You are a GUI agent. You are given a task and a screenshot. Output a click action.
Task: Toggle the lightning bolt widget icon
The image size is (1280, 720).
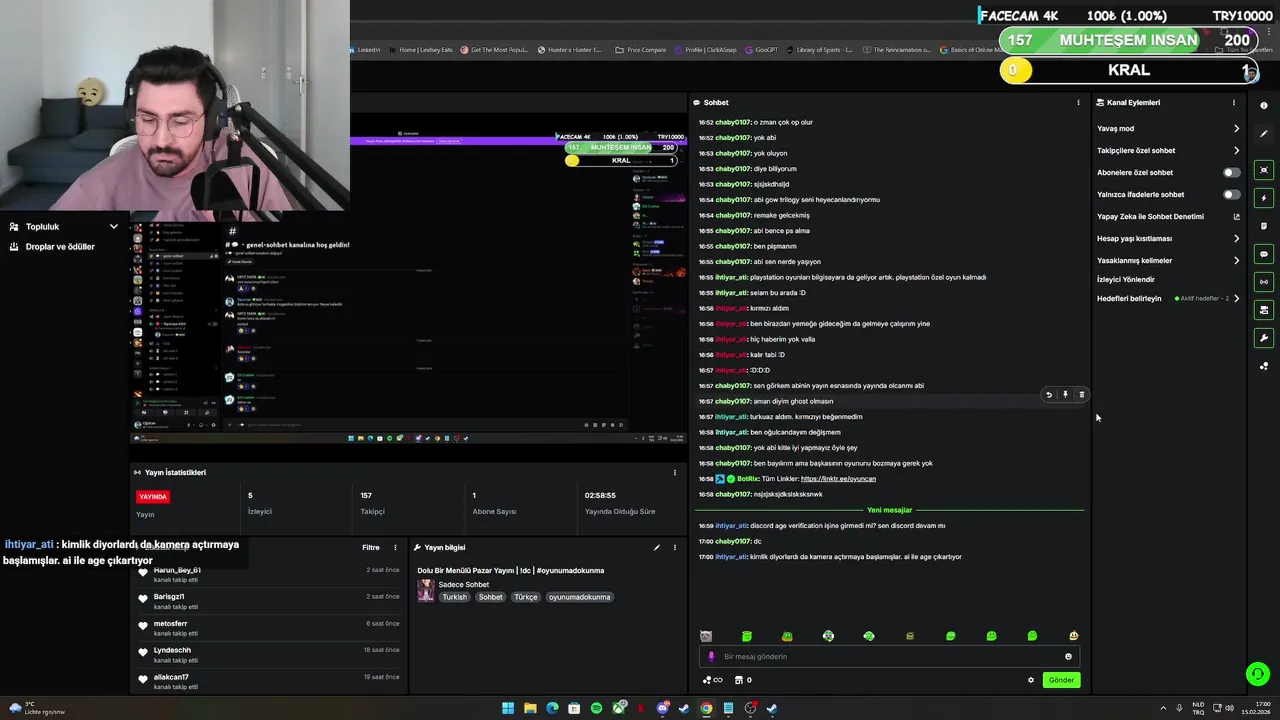(1264, 198)
